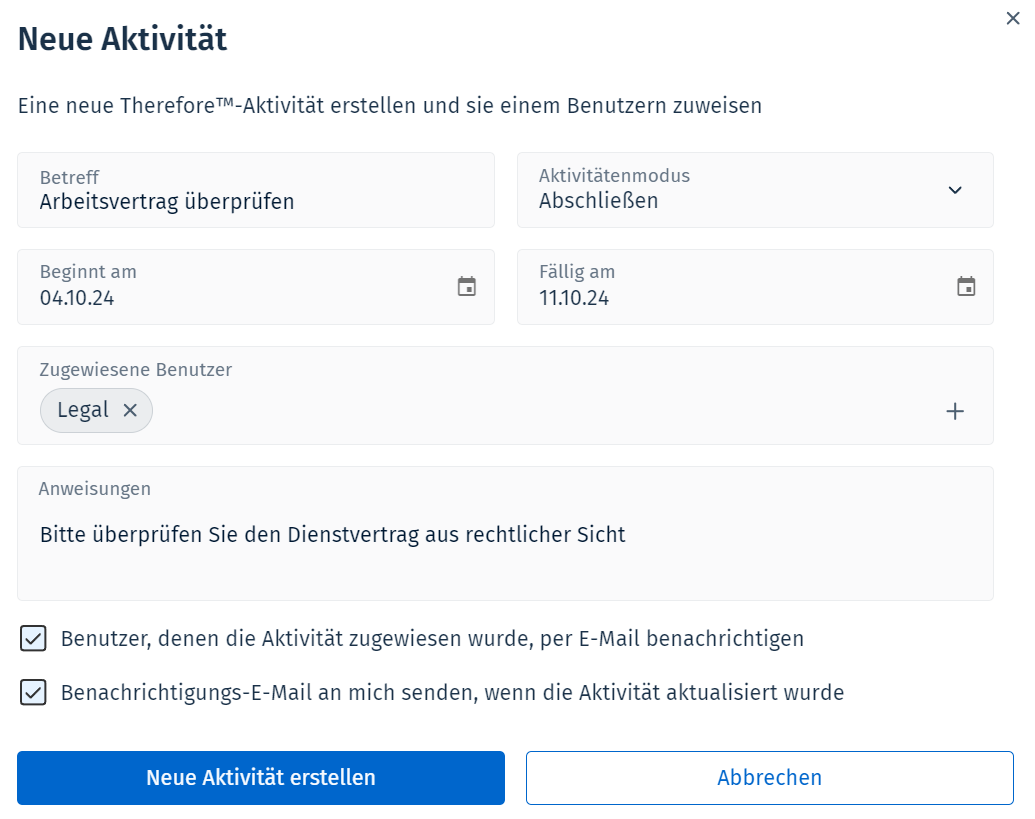The width and height of the screenshot is (1035, 819).
Task: Expand the Aktivitätenmodus dropdown
Action: point(954,190)
